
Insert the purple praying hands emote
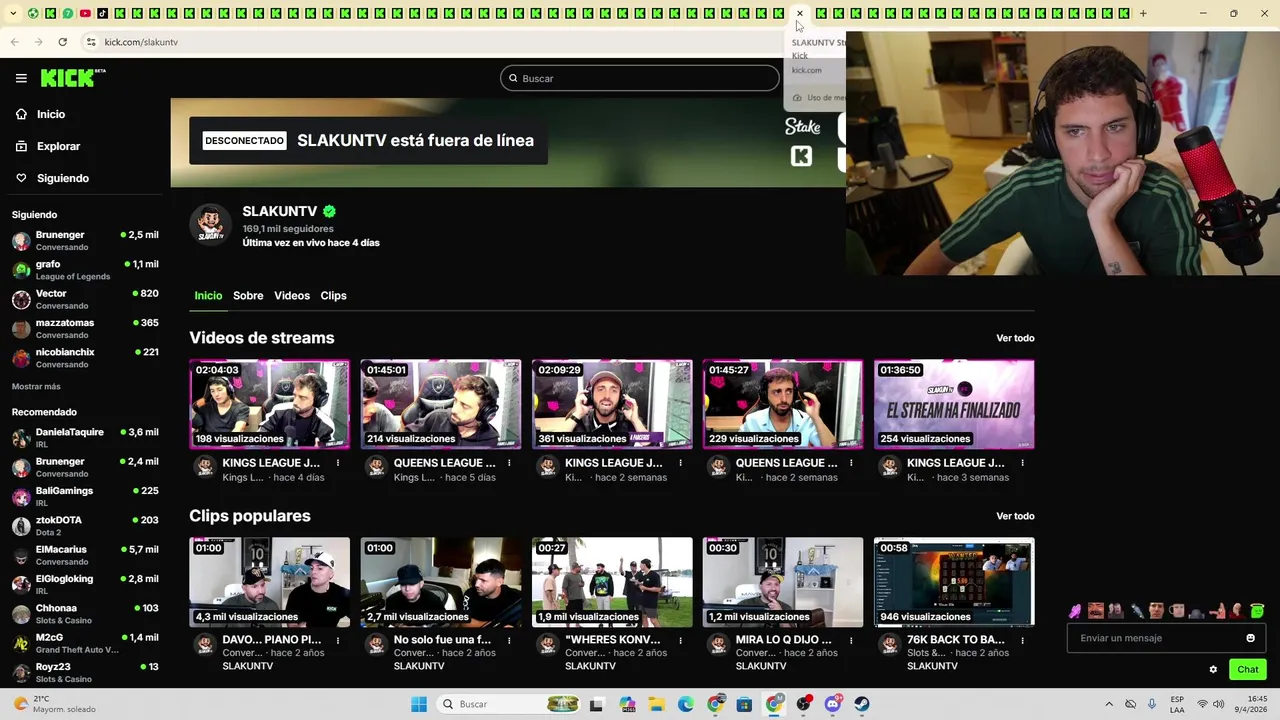point(1075,610)
